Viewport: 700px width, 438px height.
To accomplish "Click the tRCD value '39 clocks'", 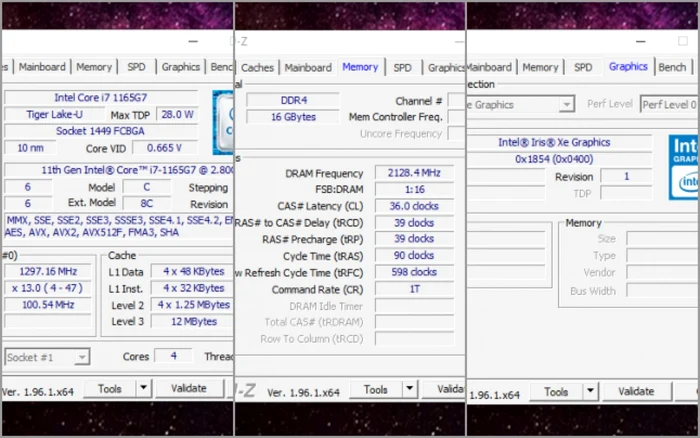I will coord(414,223).
